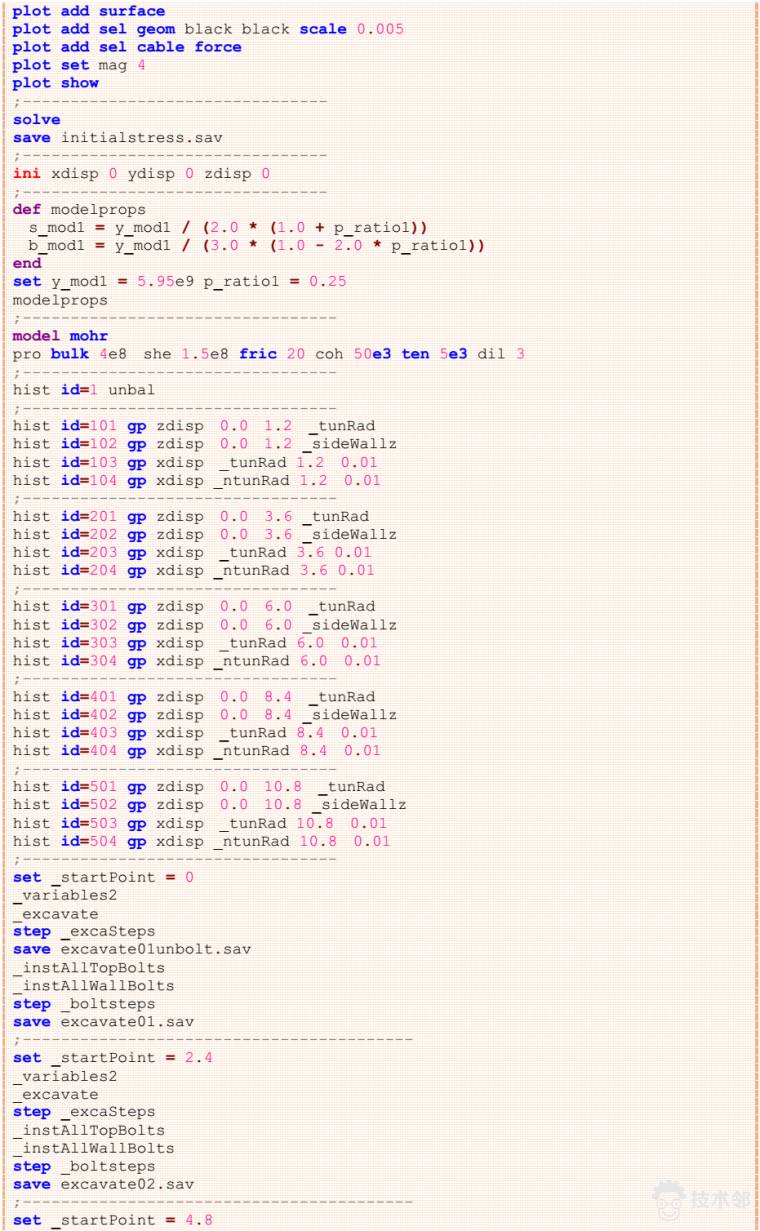The image size is (760, 1231).
Task: Click 'save initialstress.sav' line
Action: click(x=118, y=137)
